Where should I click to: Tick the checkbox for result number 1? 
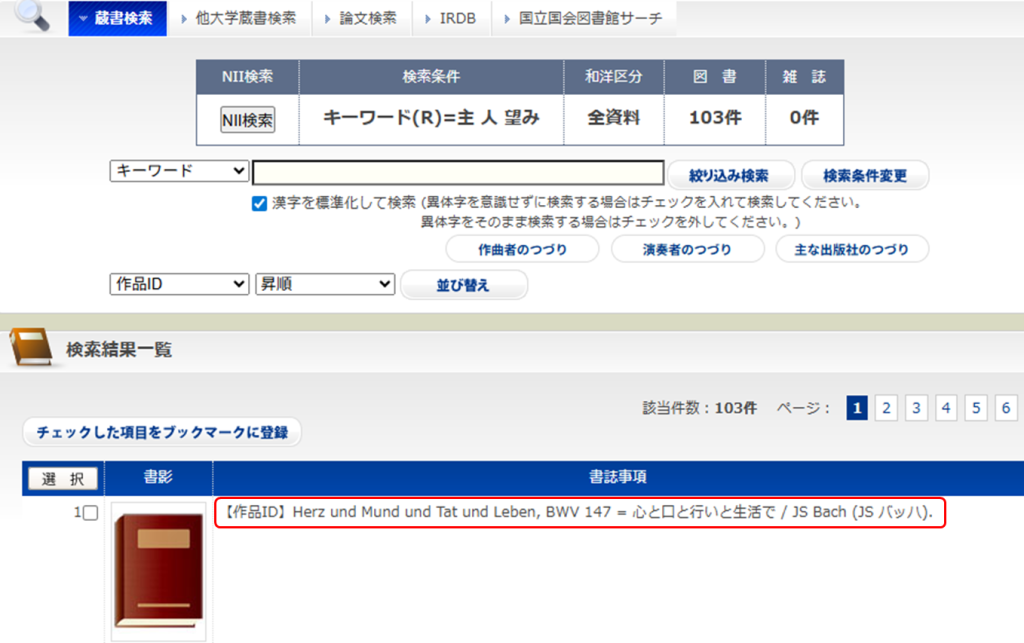[x=91, y=513]
